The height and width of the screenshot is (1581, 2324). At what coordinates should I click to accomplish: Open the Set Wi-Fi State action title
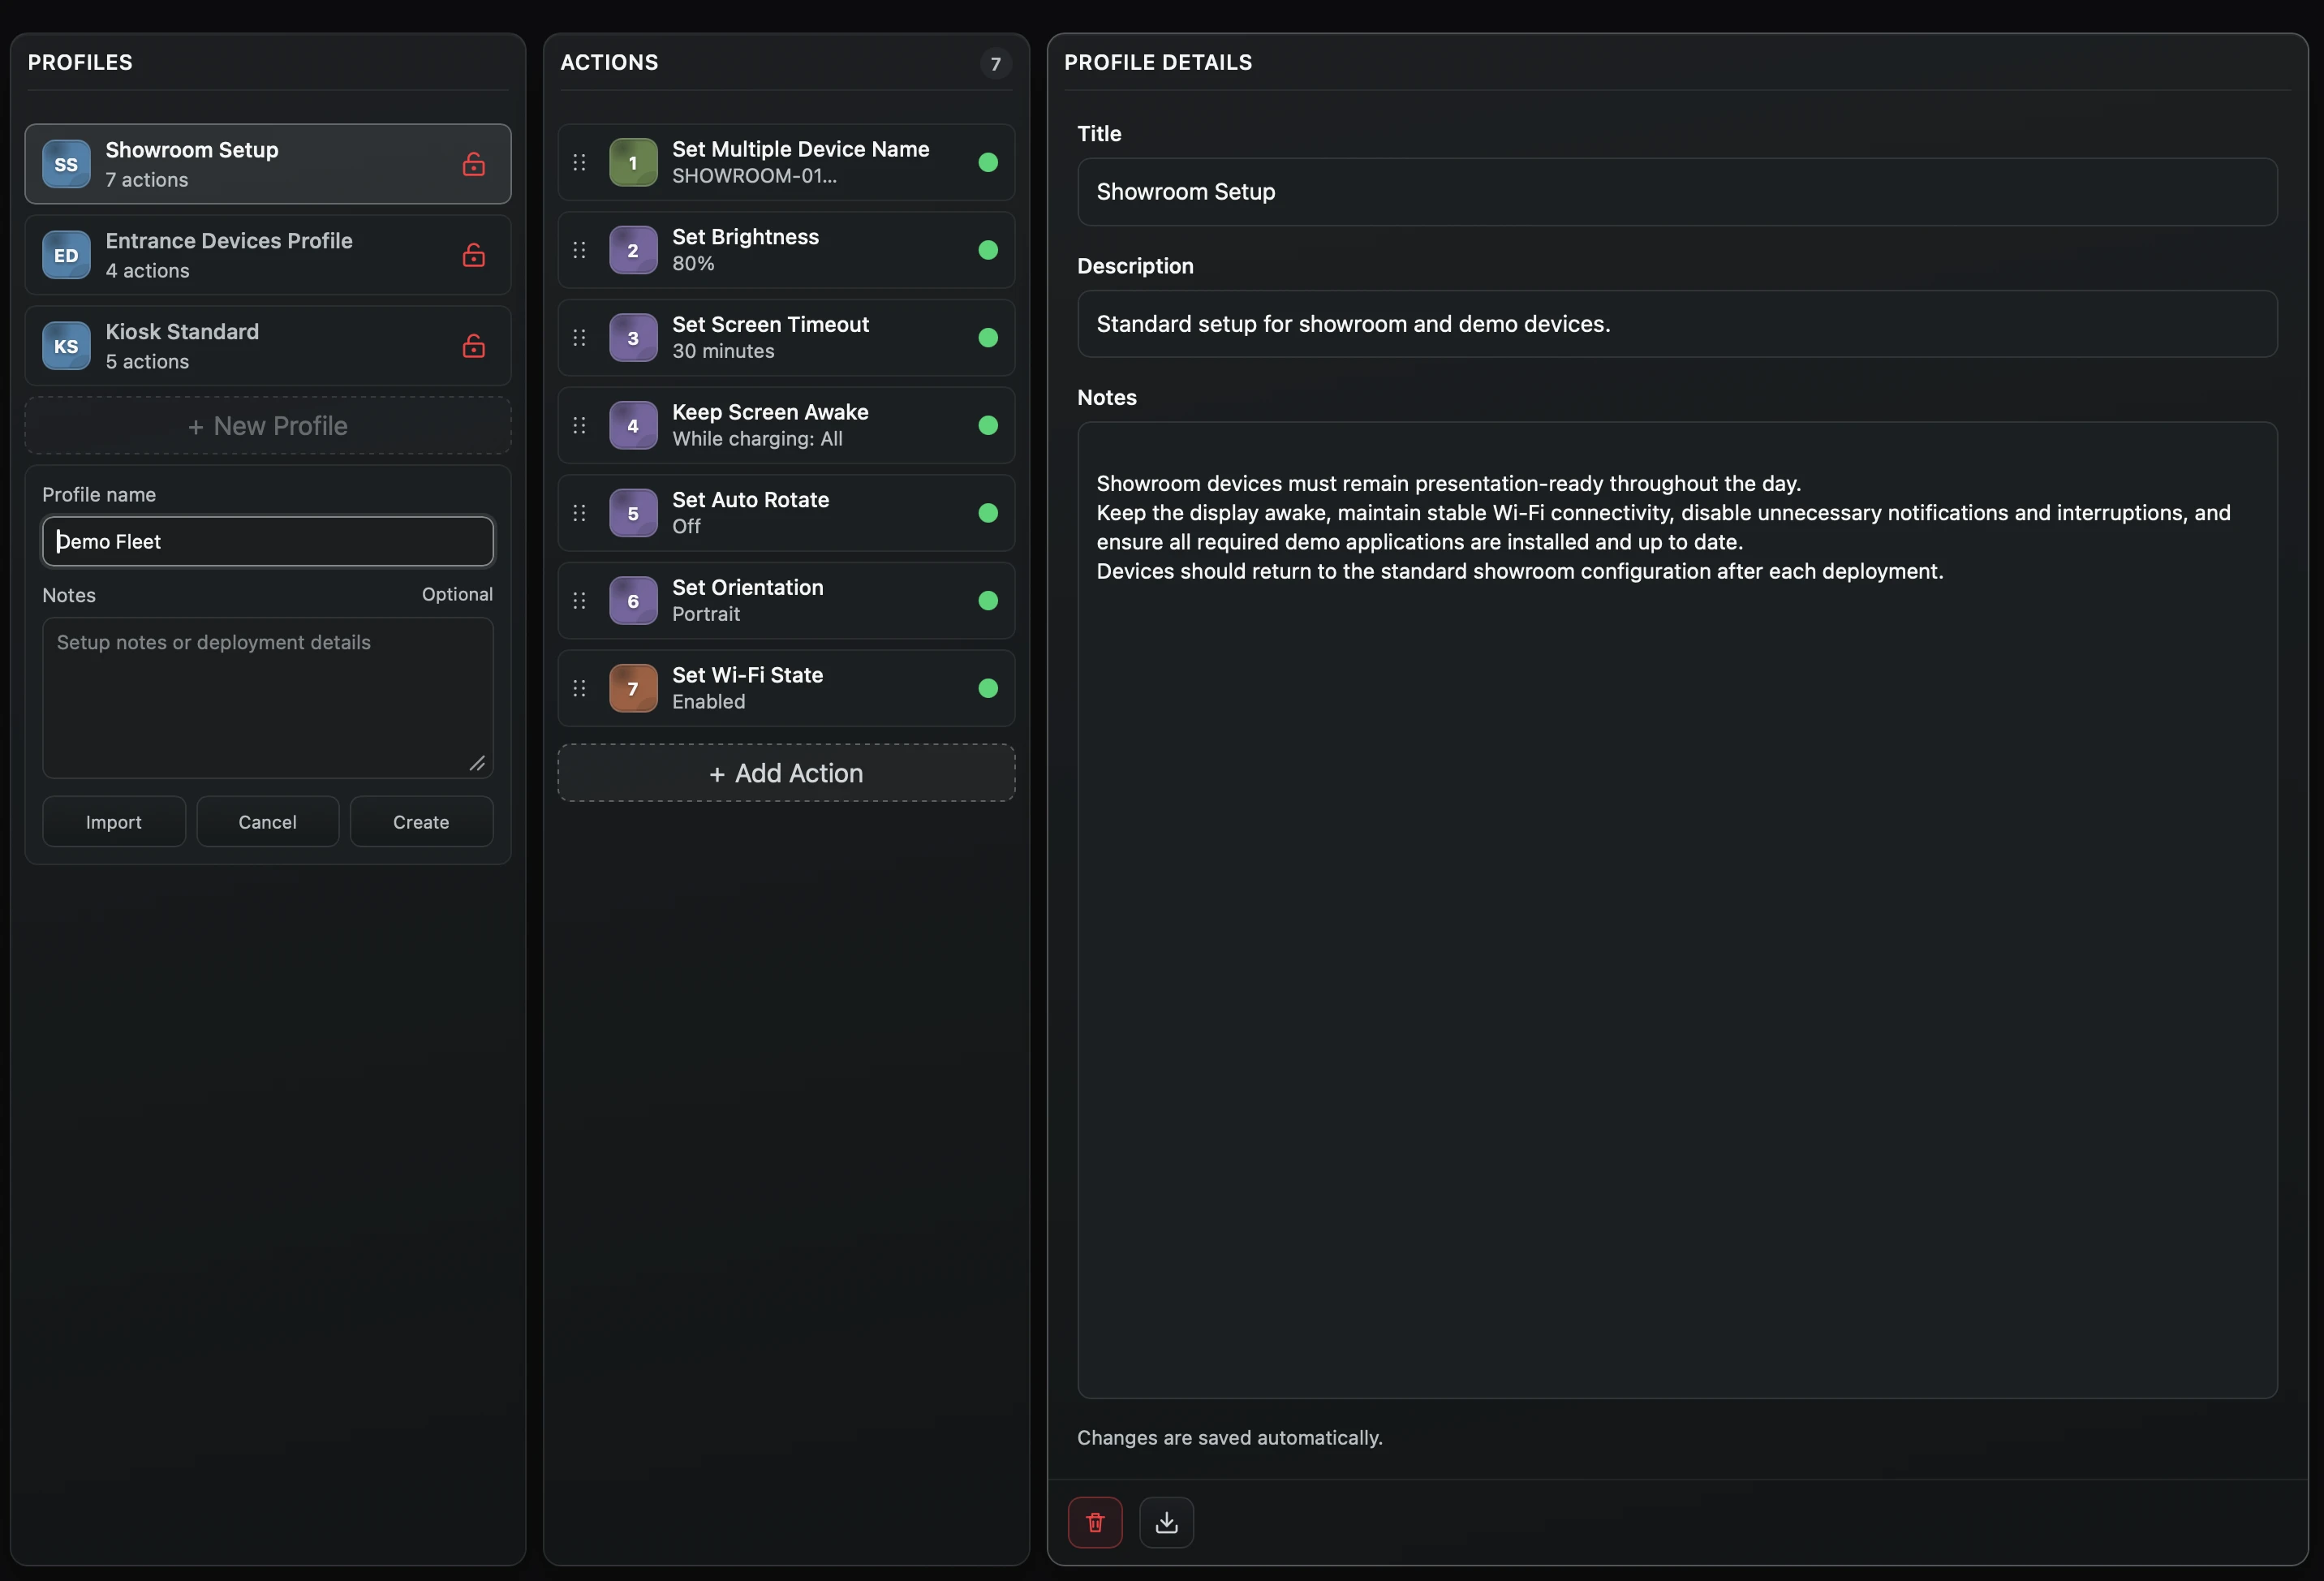click(x=747, y=675)
